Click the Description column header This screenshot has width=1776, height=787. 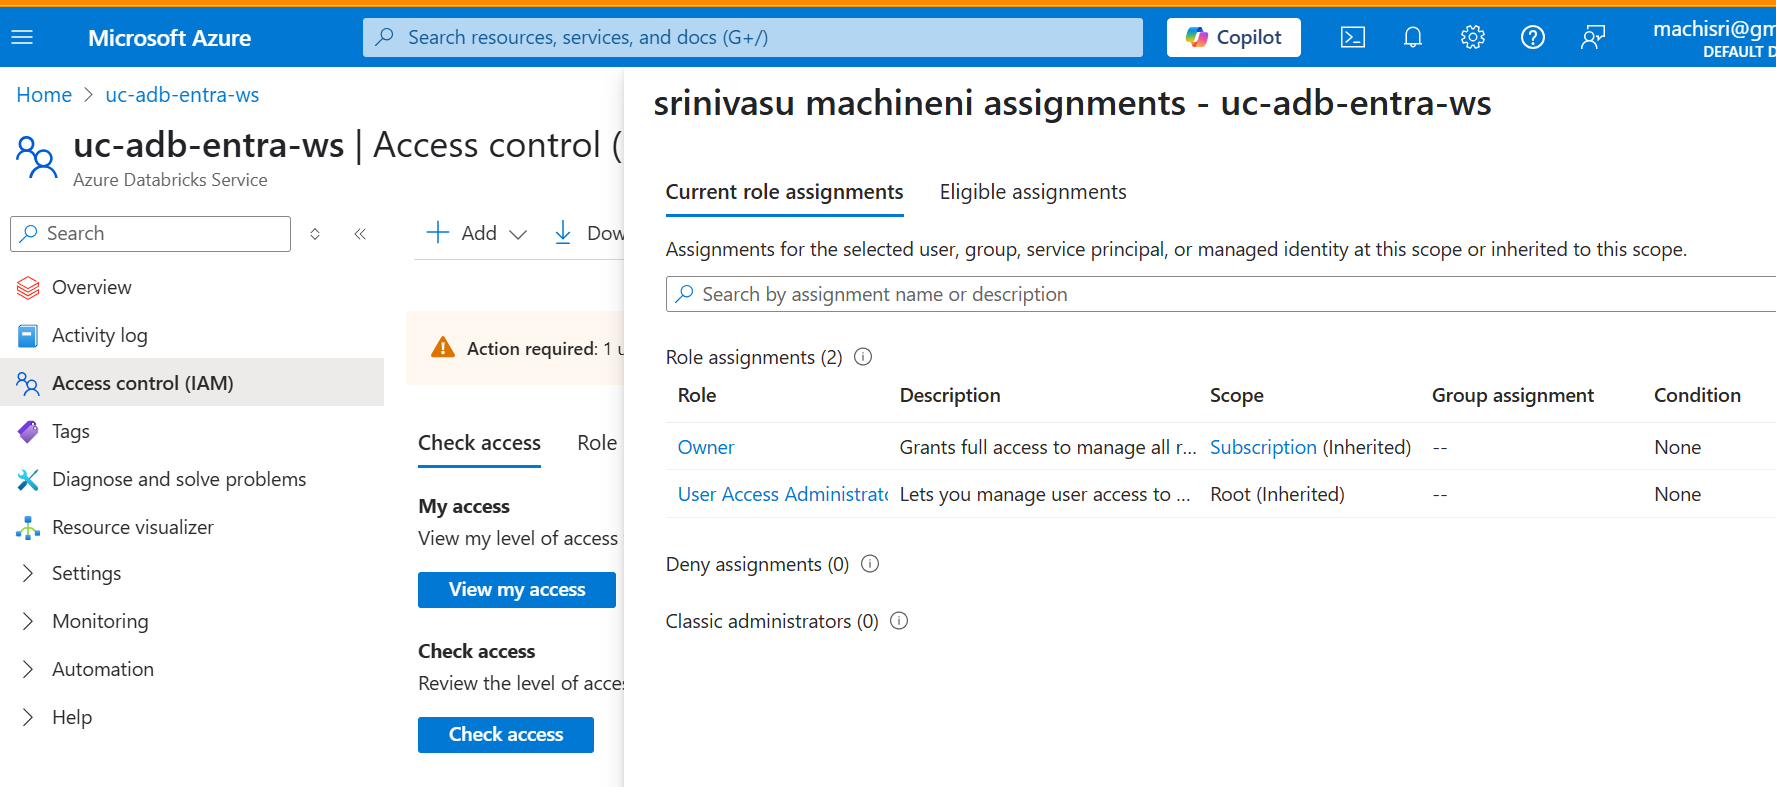[950, 395]
